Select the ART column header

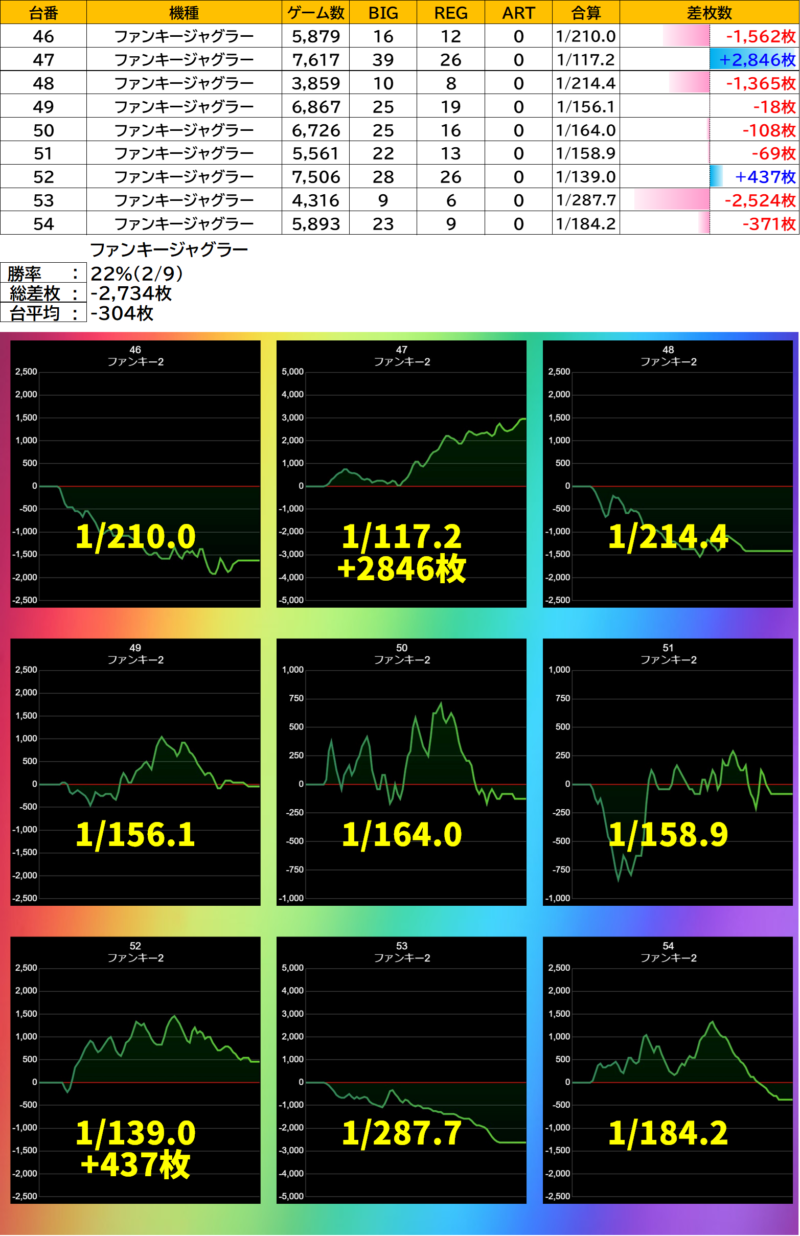click(x=517, y=13)
